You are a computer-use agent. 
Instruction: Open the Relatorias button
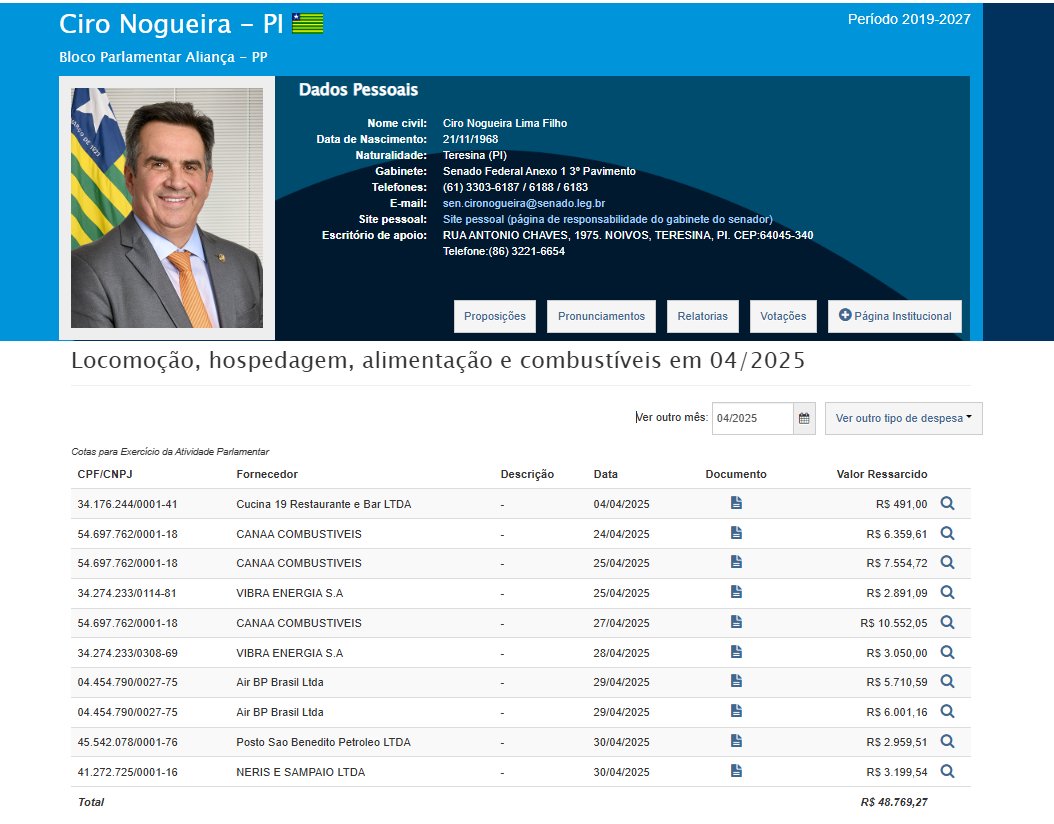(x=702, y=316)
